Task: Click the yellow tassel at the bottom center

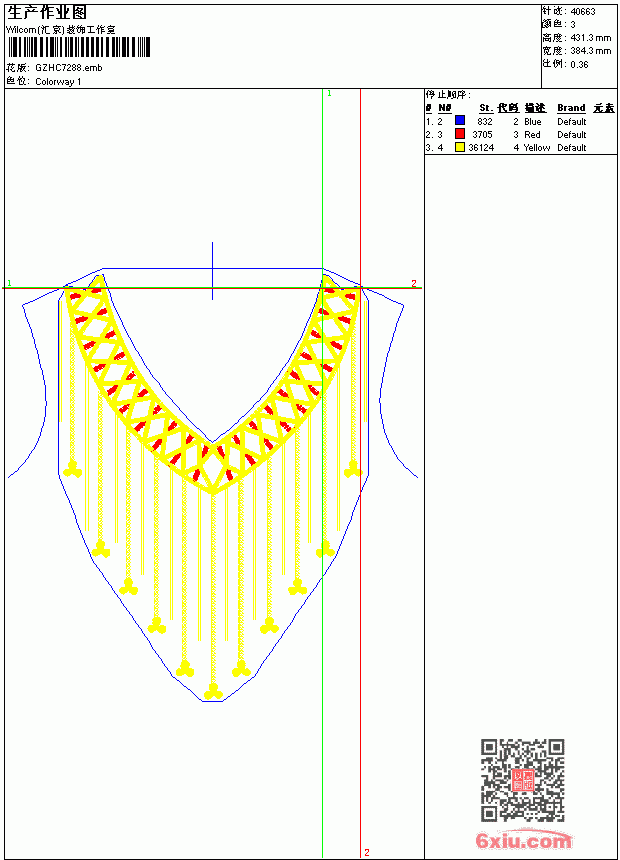Action: pos(213,692)
